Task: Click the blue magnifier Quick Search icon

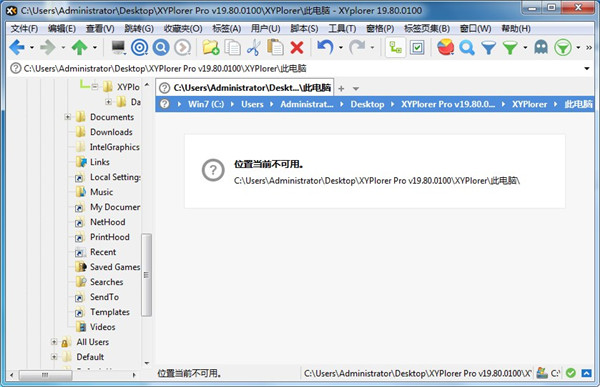Action: tap(467, 47)
